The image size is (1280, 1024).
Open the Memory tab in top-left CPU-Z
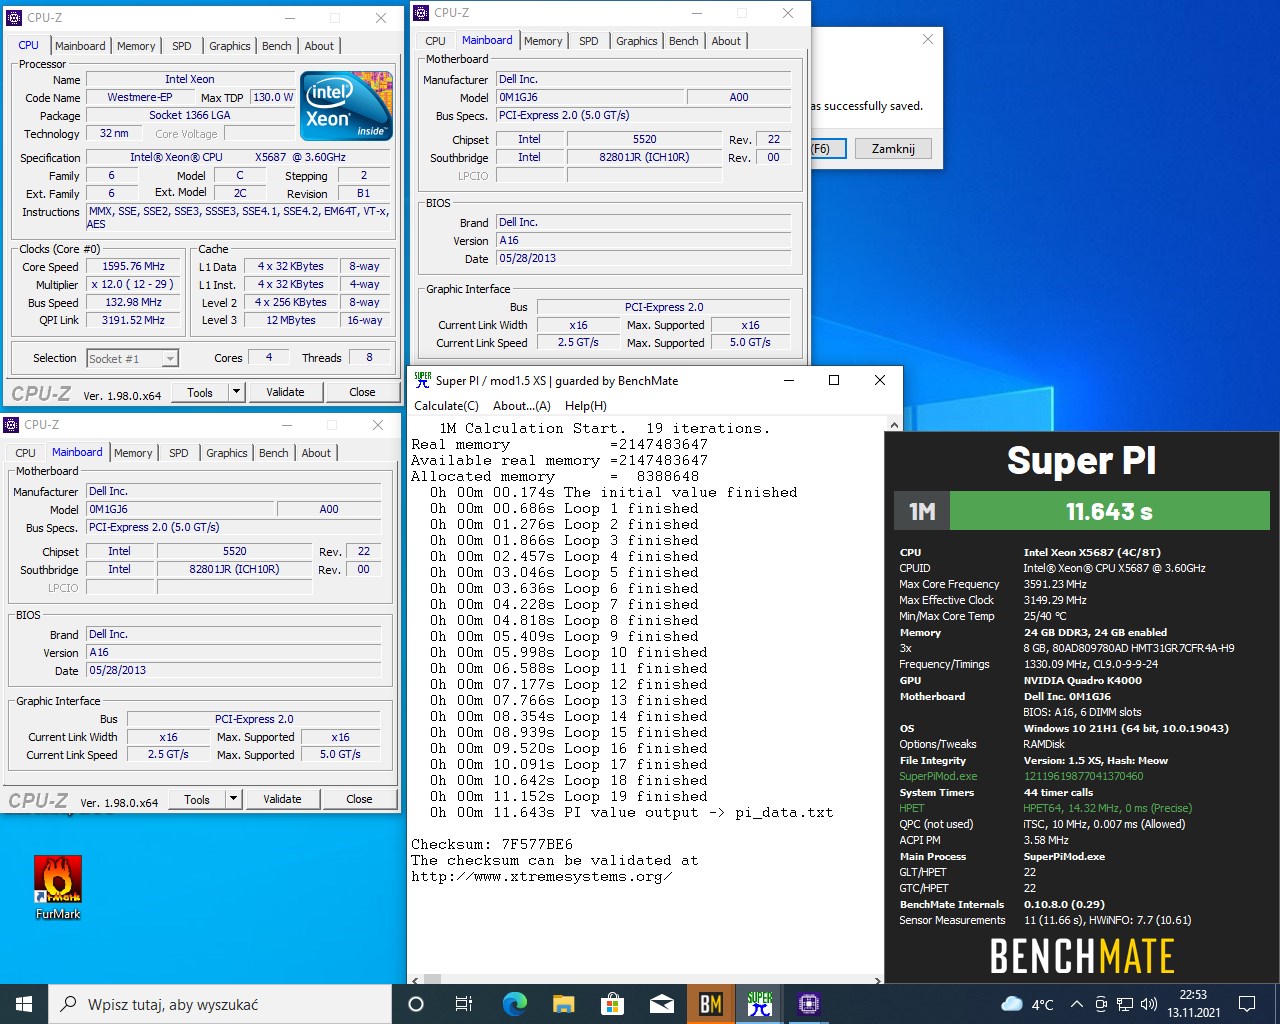(x=136, y=46)
